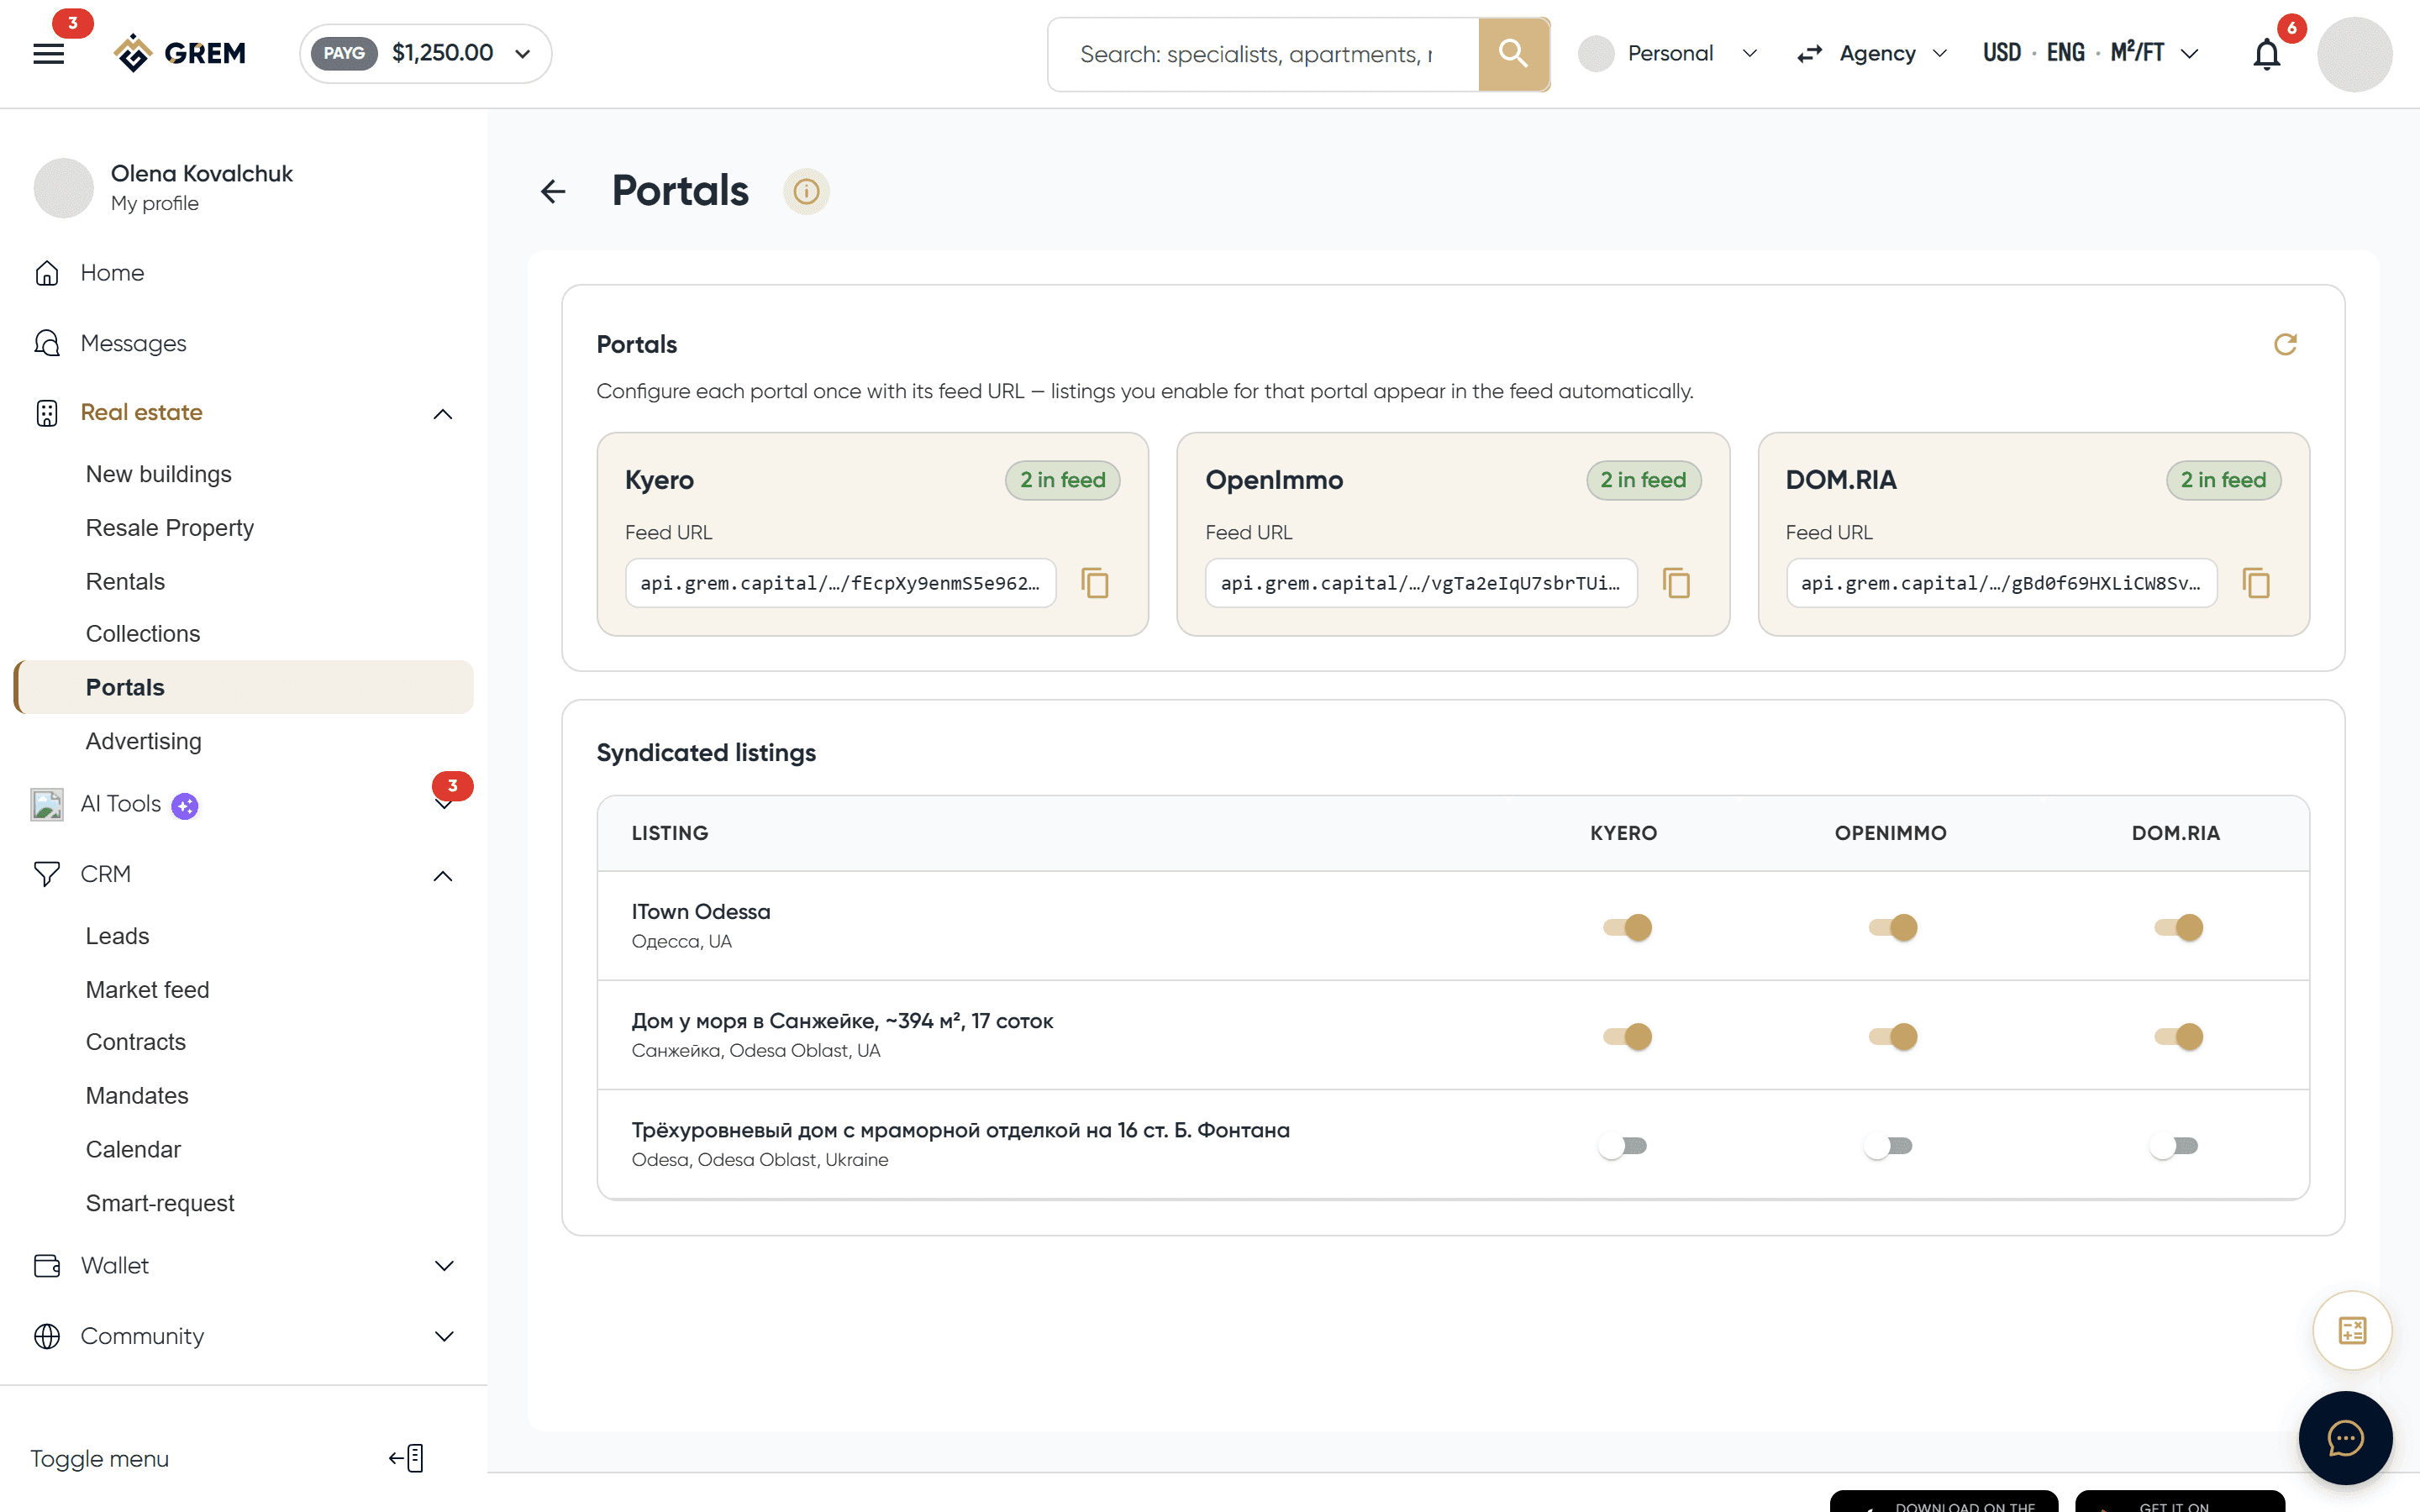The width and height of the screenshot is (2420, 1512).
Task: Open the PAYG balance dropdown
Action: coord(425,53)
